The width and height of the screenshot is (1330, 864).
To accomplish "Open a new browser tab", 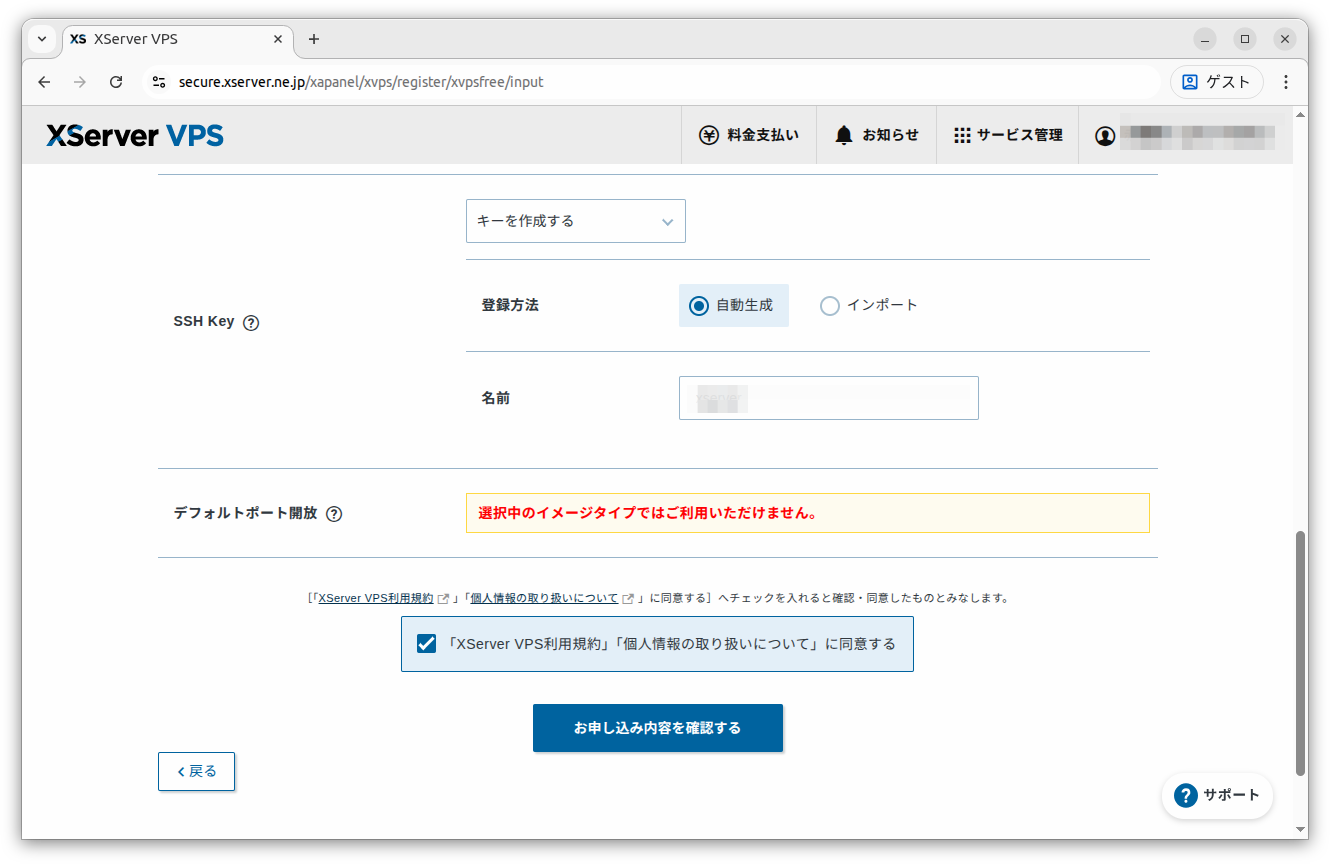I will pyautogui.click(x=313, y=39).
